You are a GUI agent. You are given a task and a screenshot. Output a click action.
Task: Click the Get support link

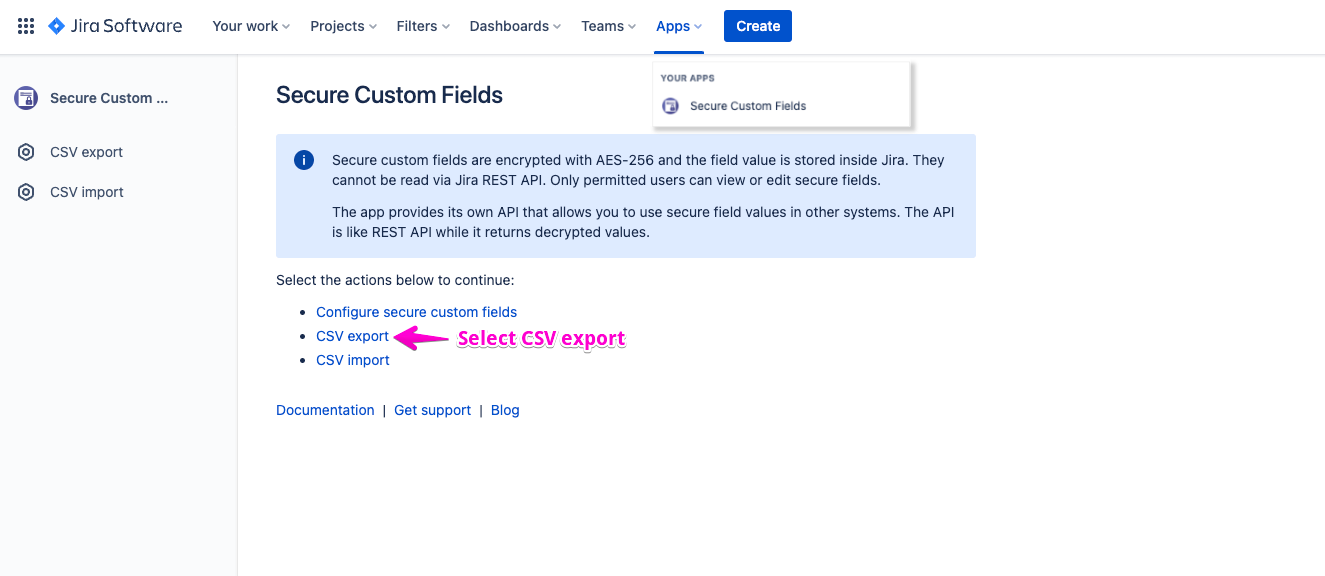(432, 410)
